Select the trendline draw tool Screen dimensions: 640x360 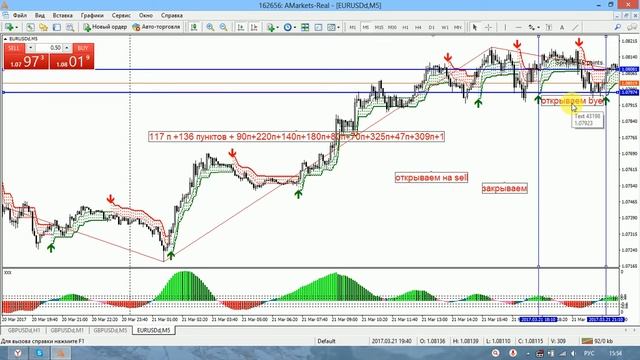tap(576, 27)
